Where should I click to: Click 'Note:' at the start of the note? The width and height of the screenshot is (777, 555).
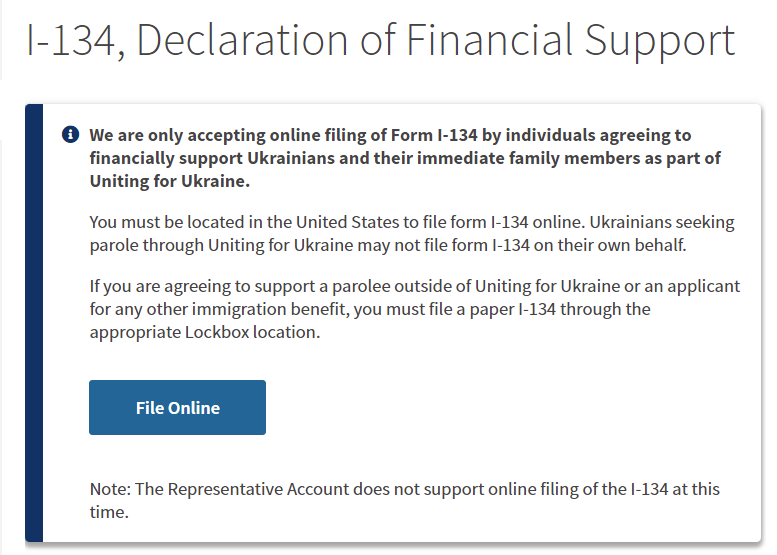(110, 489)
